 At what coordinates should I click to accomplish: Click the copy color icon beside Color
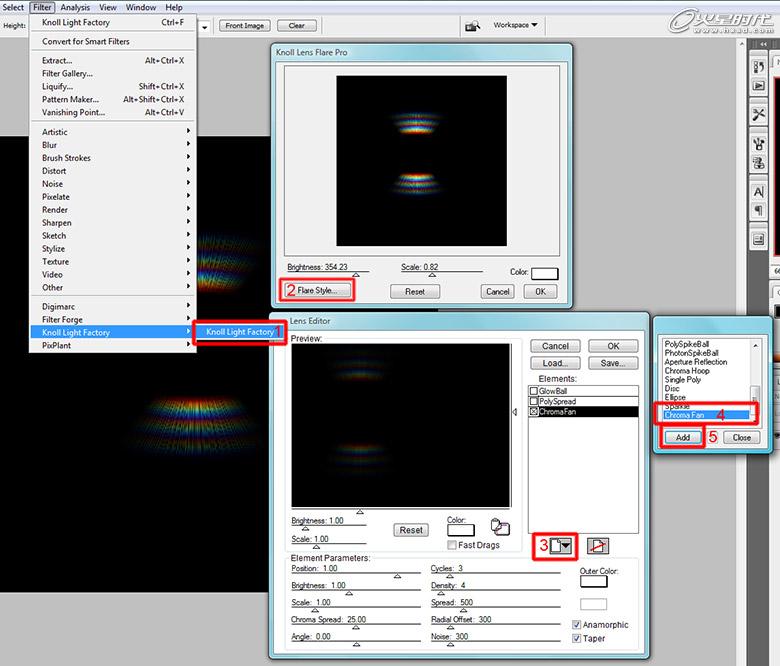(500, 527)
